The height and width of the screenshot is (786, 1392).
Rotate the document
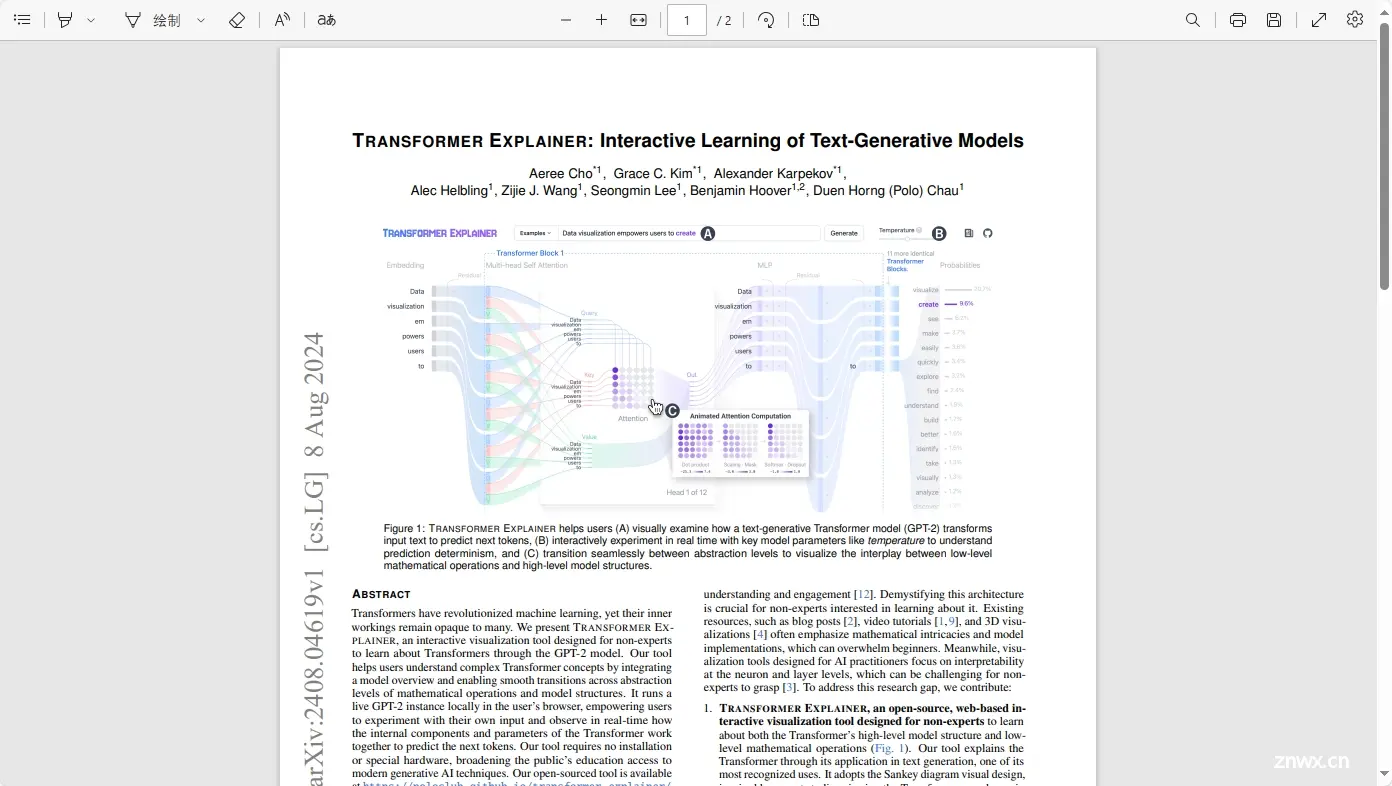coord(766,20)
